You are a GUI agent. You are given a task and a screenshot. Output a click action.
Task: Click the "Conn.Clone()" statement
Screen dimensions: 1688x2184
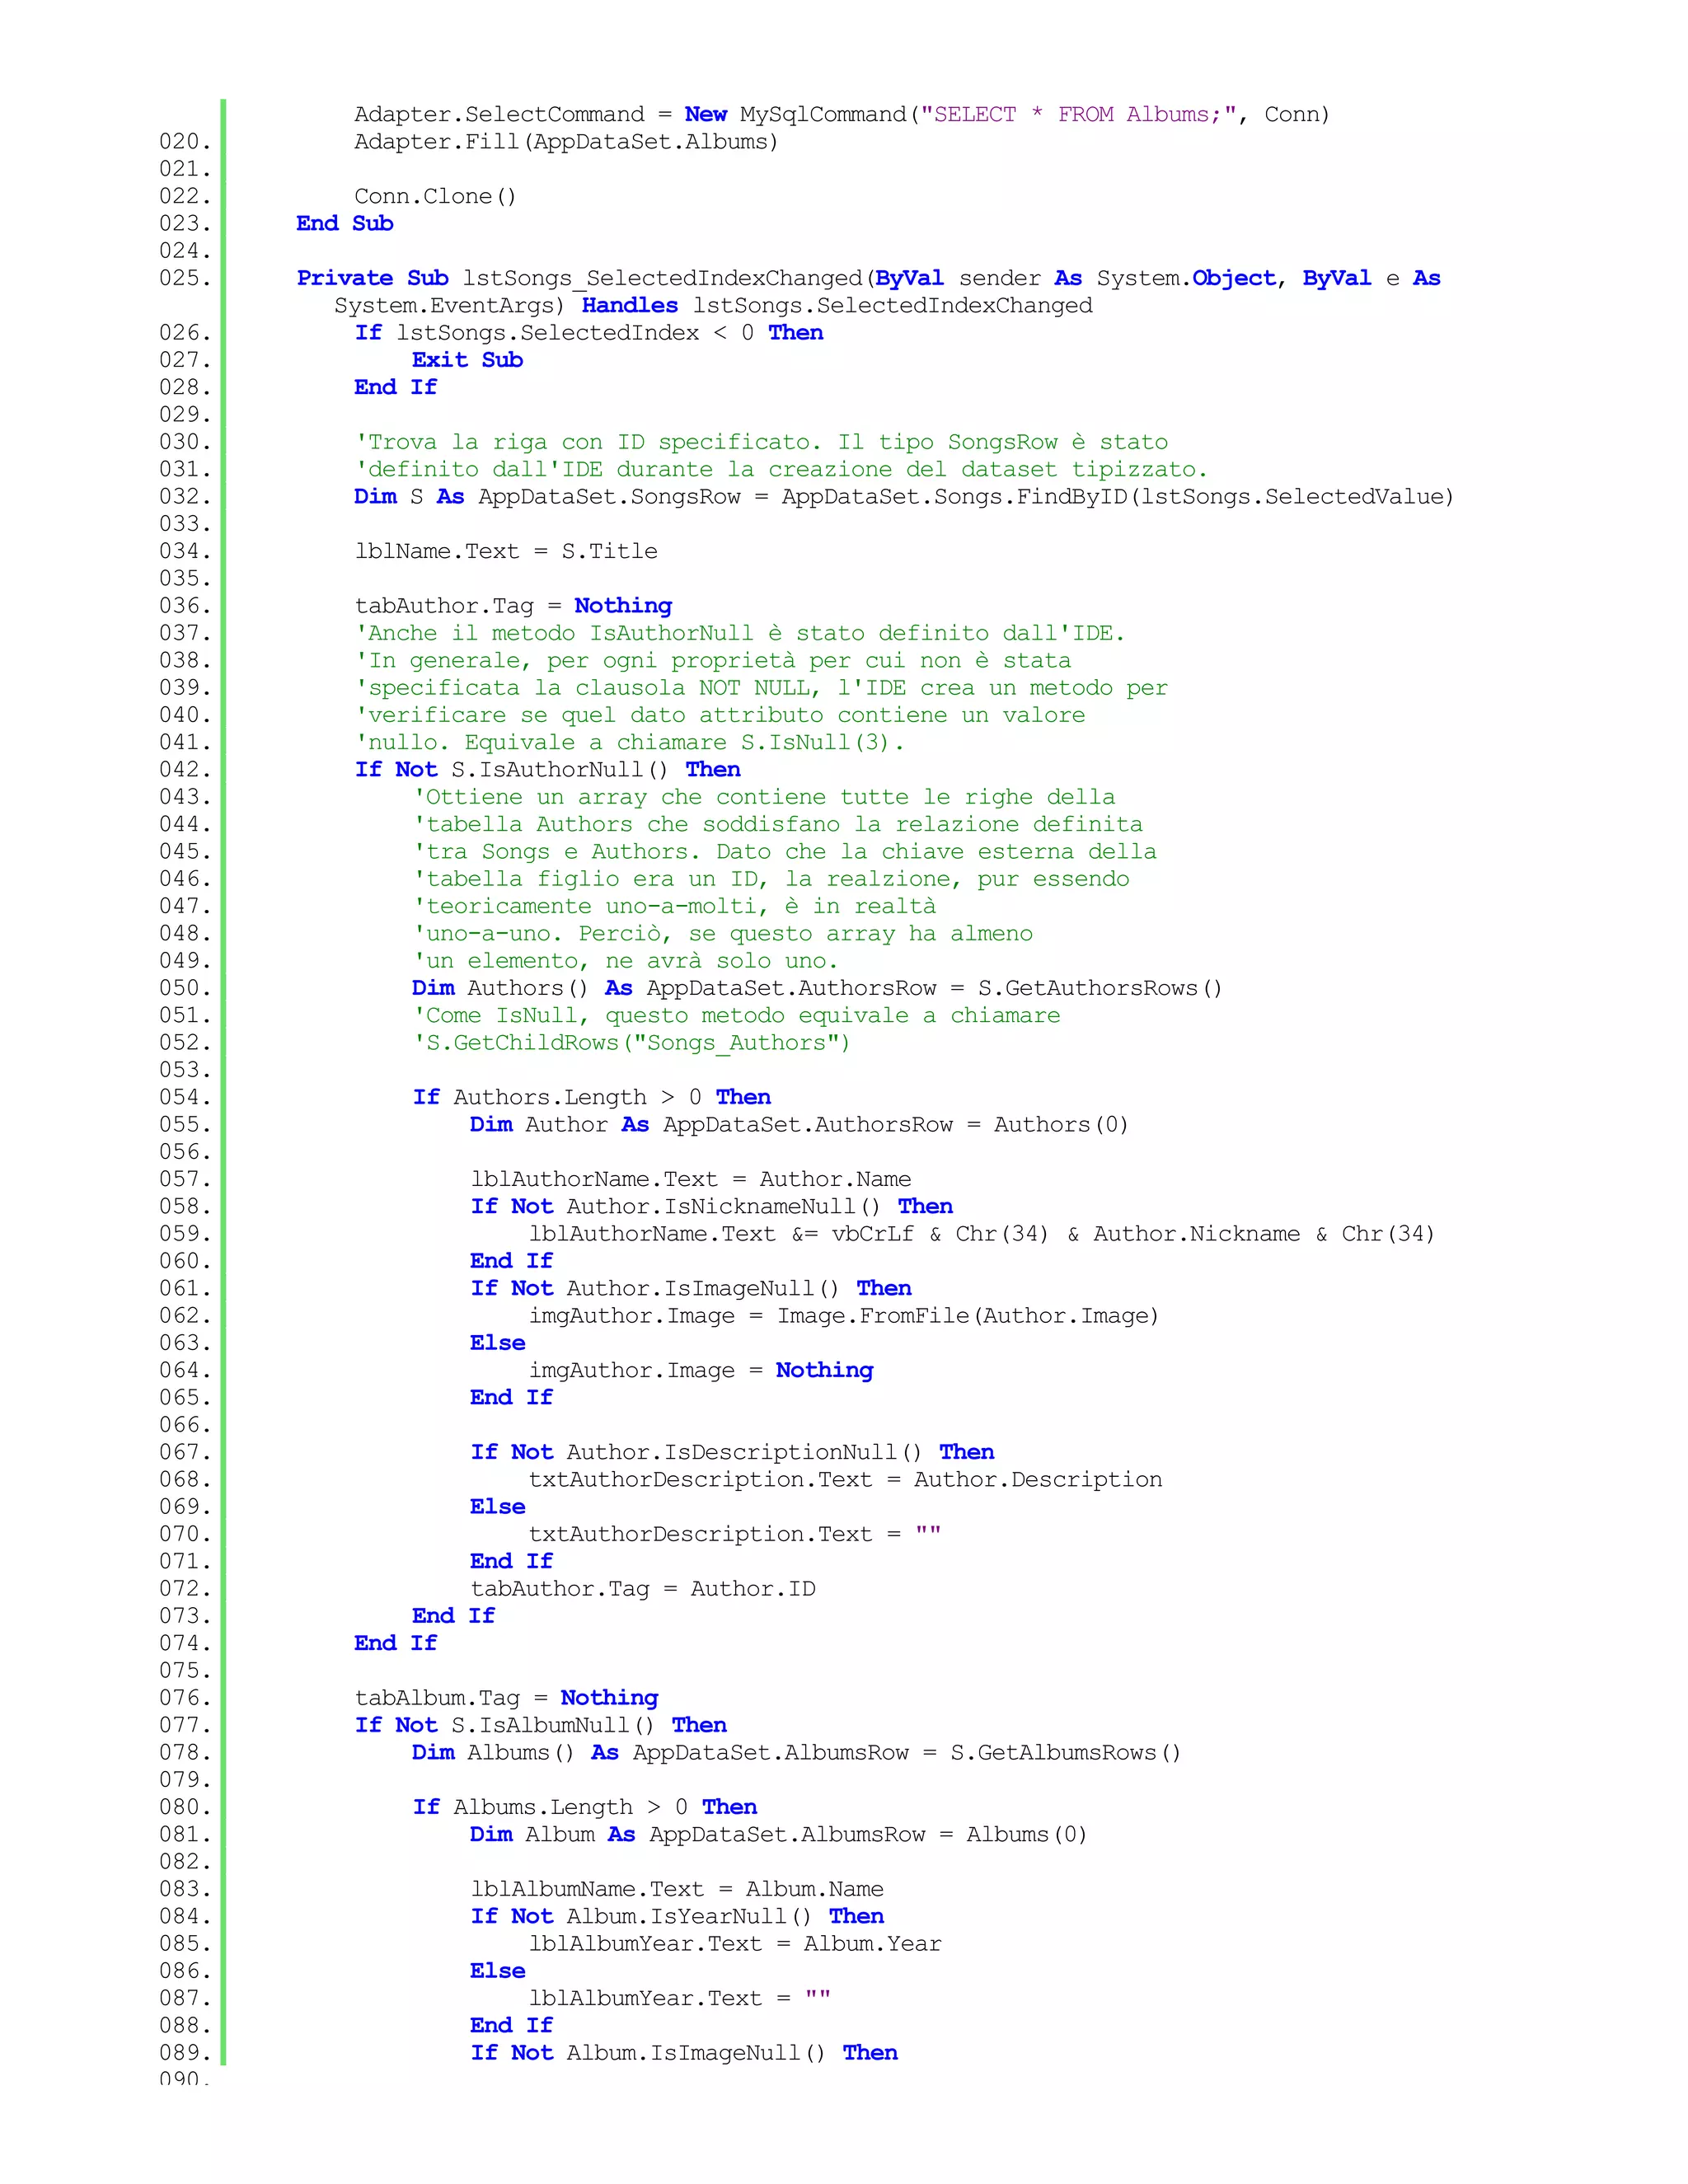pyautogui.click(x=435, y=196)
